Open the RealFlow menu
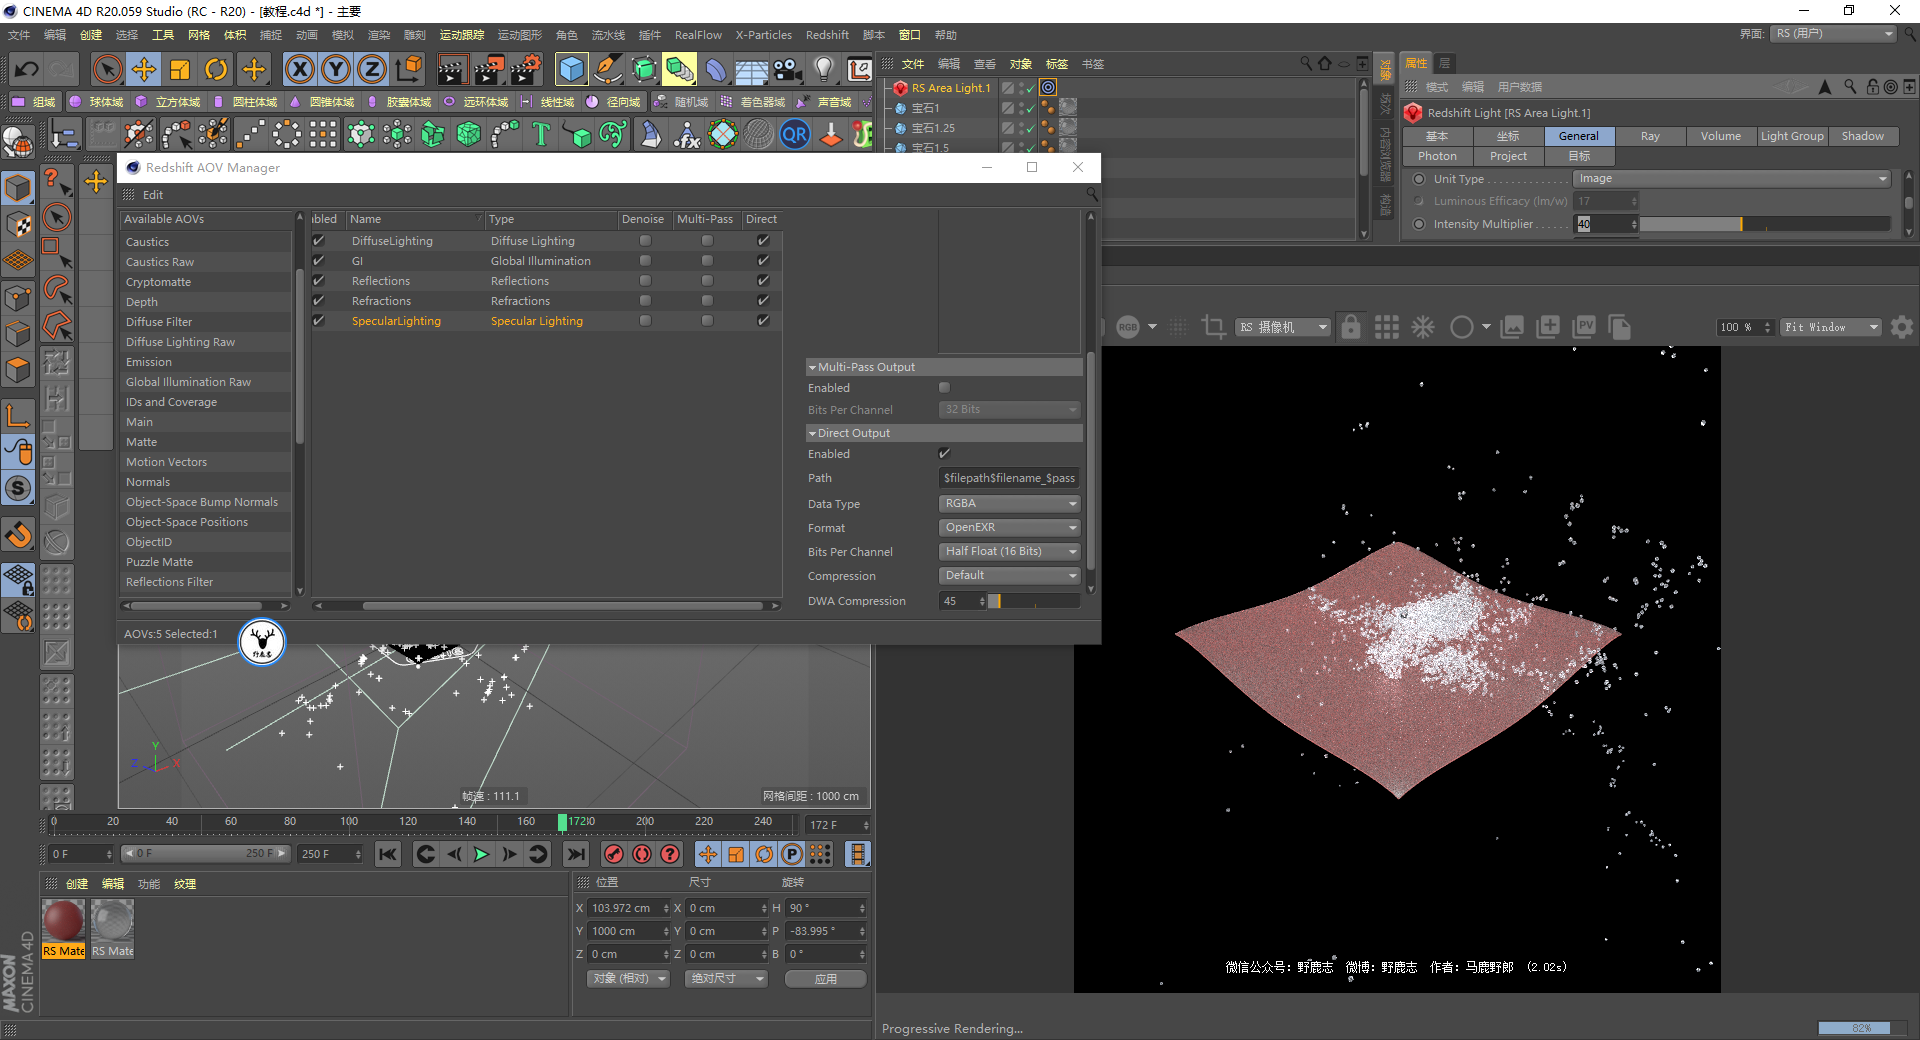 (698, 35)
